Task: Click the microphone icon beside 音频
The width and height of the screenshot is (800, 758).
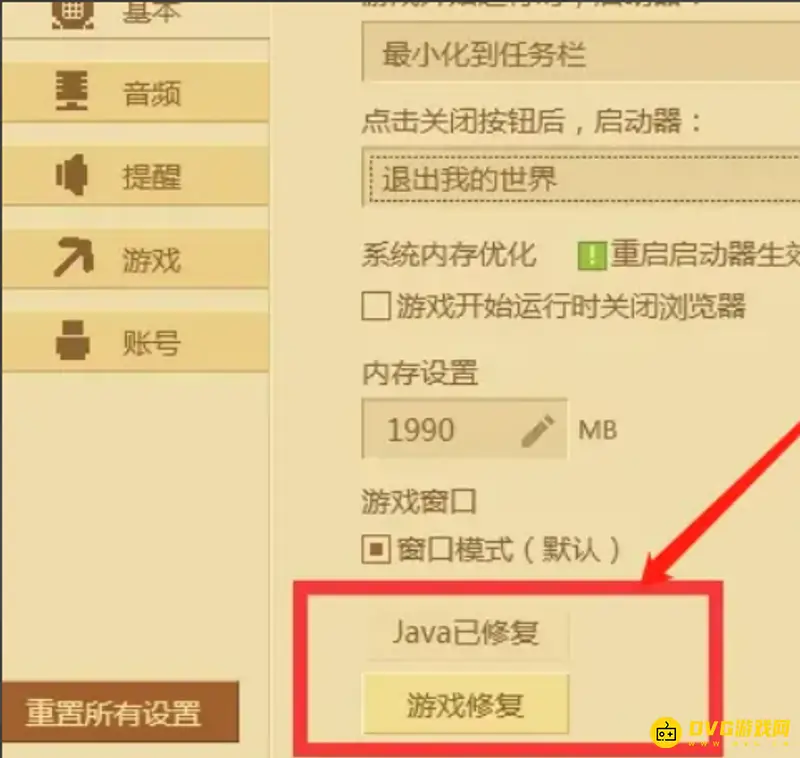Action: coord(71,92)
